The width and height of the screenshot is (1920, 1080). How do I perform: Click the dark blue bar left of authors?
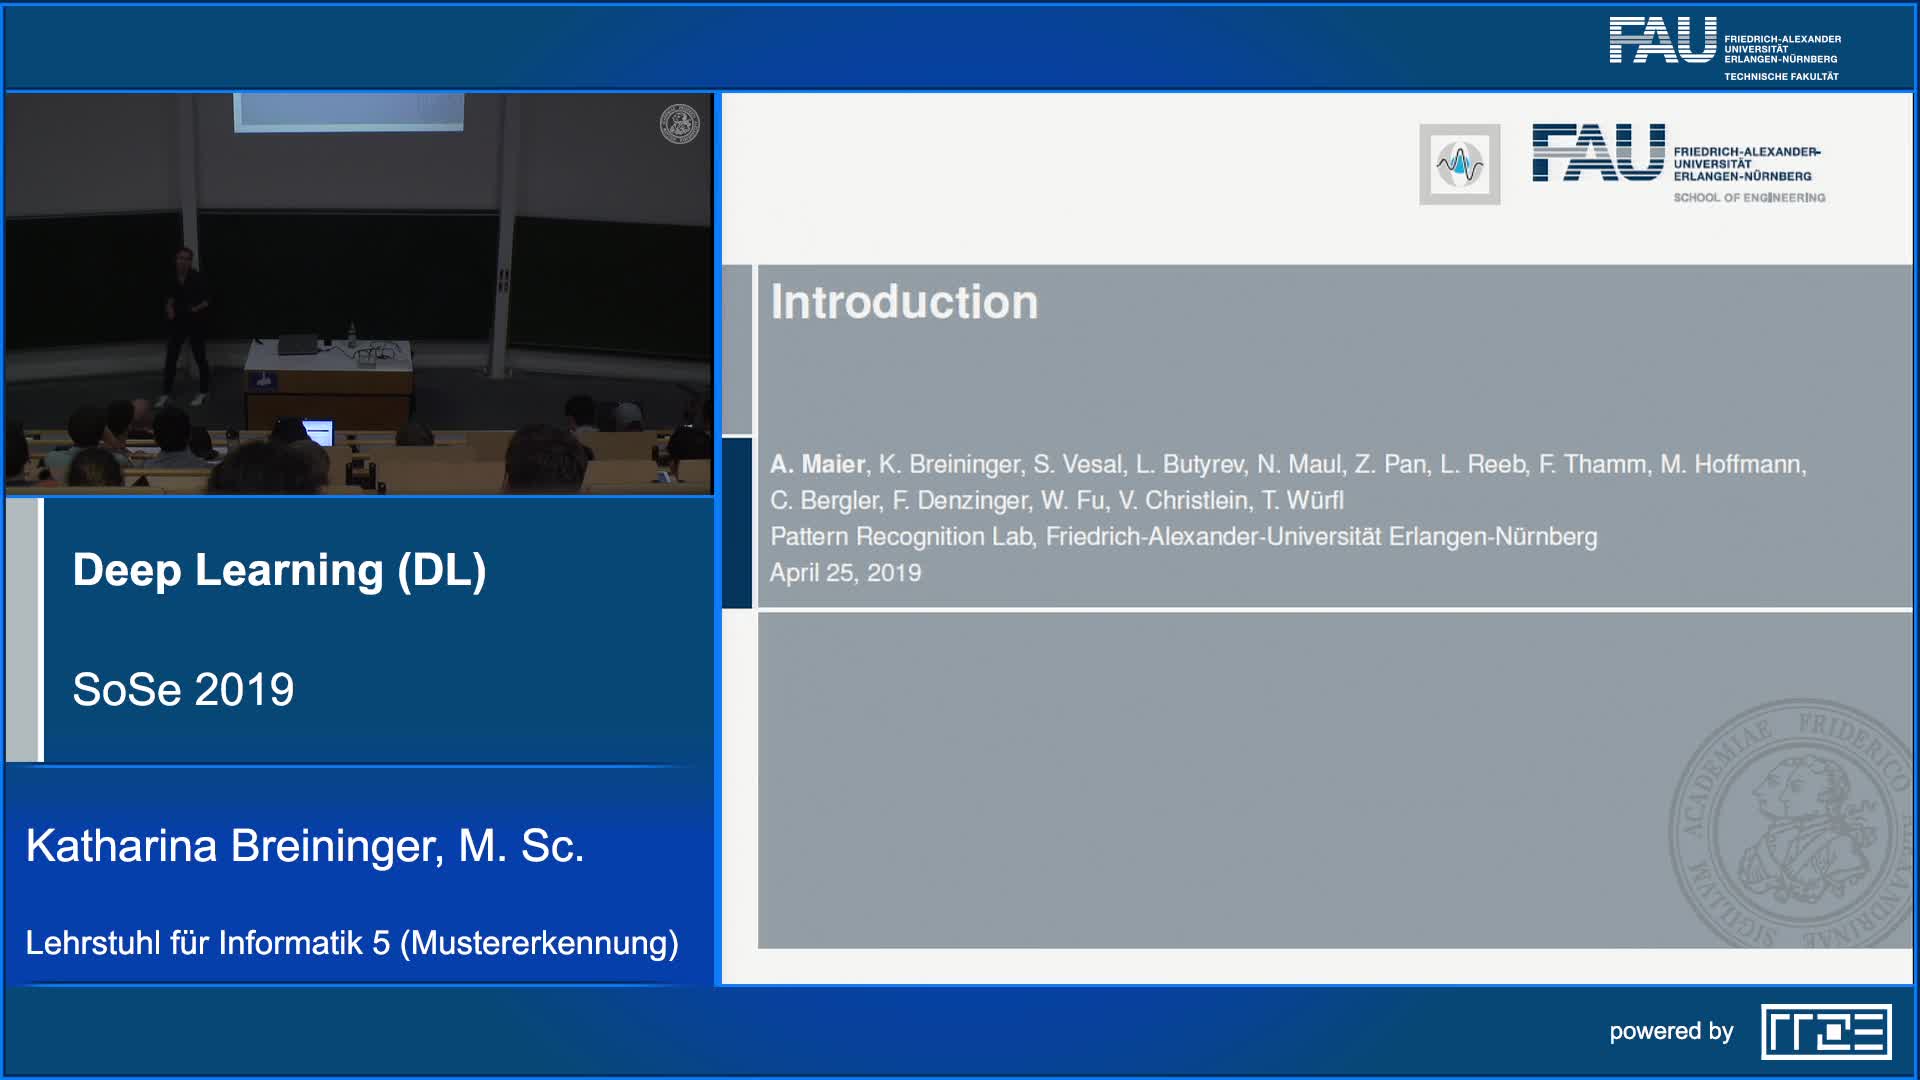click(x=737, y=523)
